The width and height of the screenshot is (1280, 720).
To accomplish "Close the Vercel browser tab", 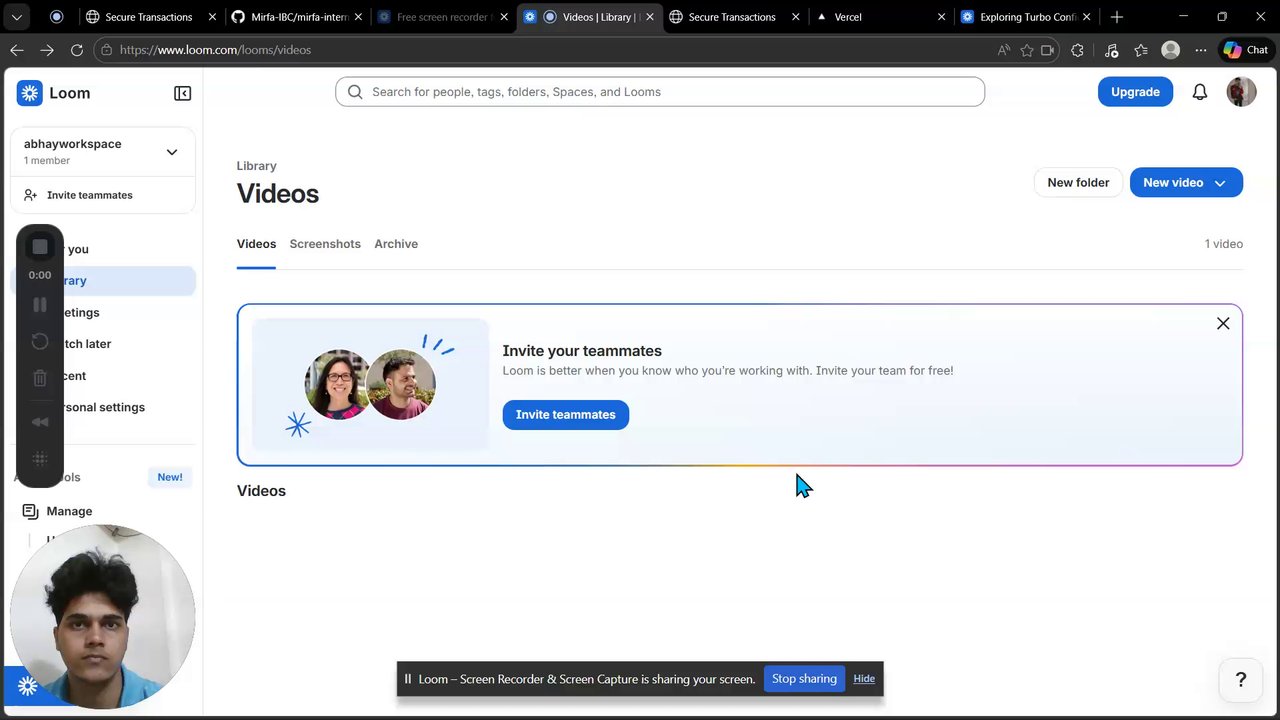I will [941, 17].
